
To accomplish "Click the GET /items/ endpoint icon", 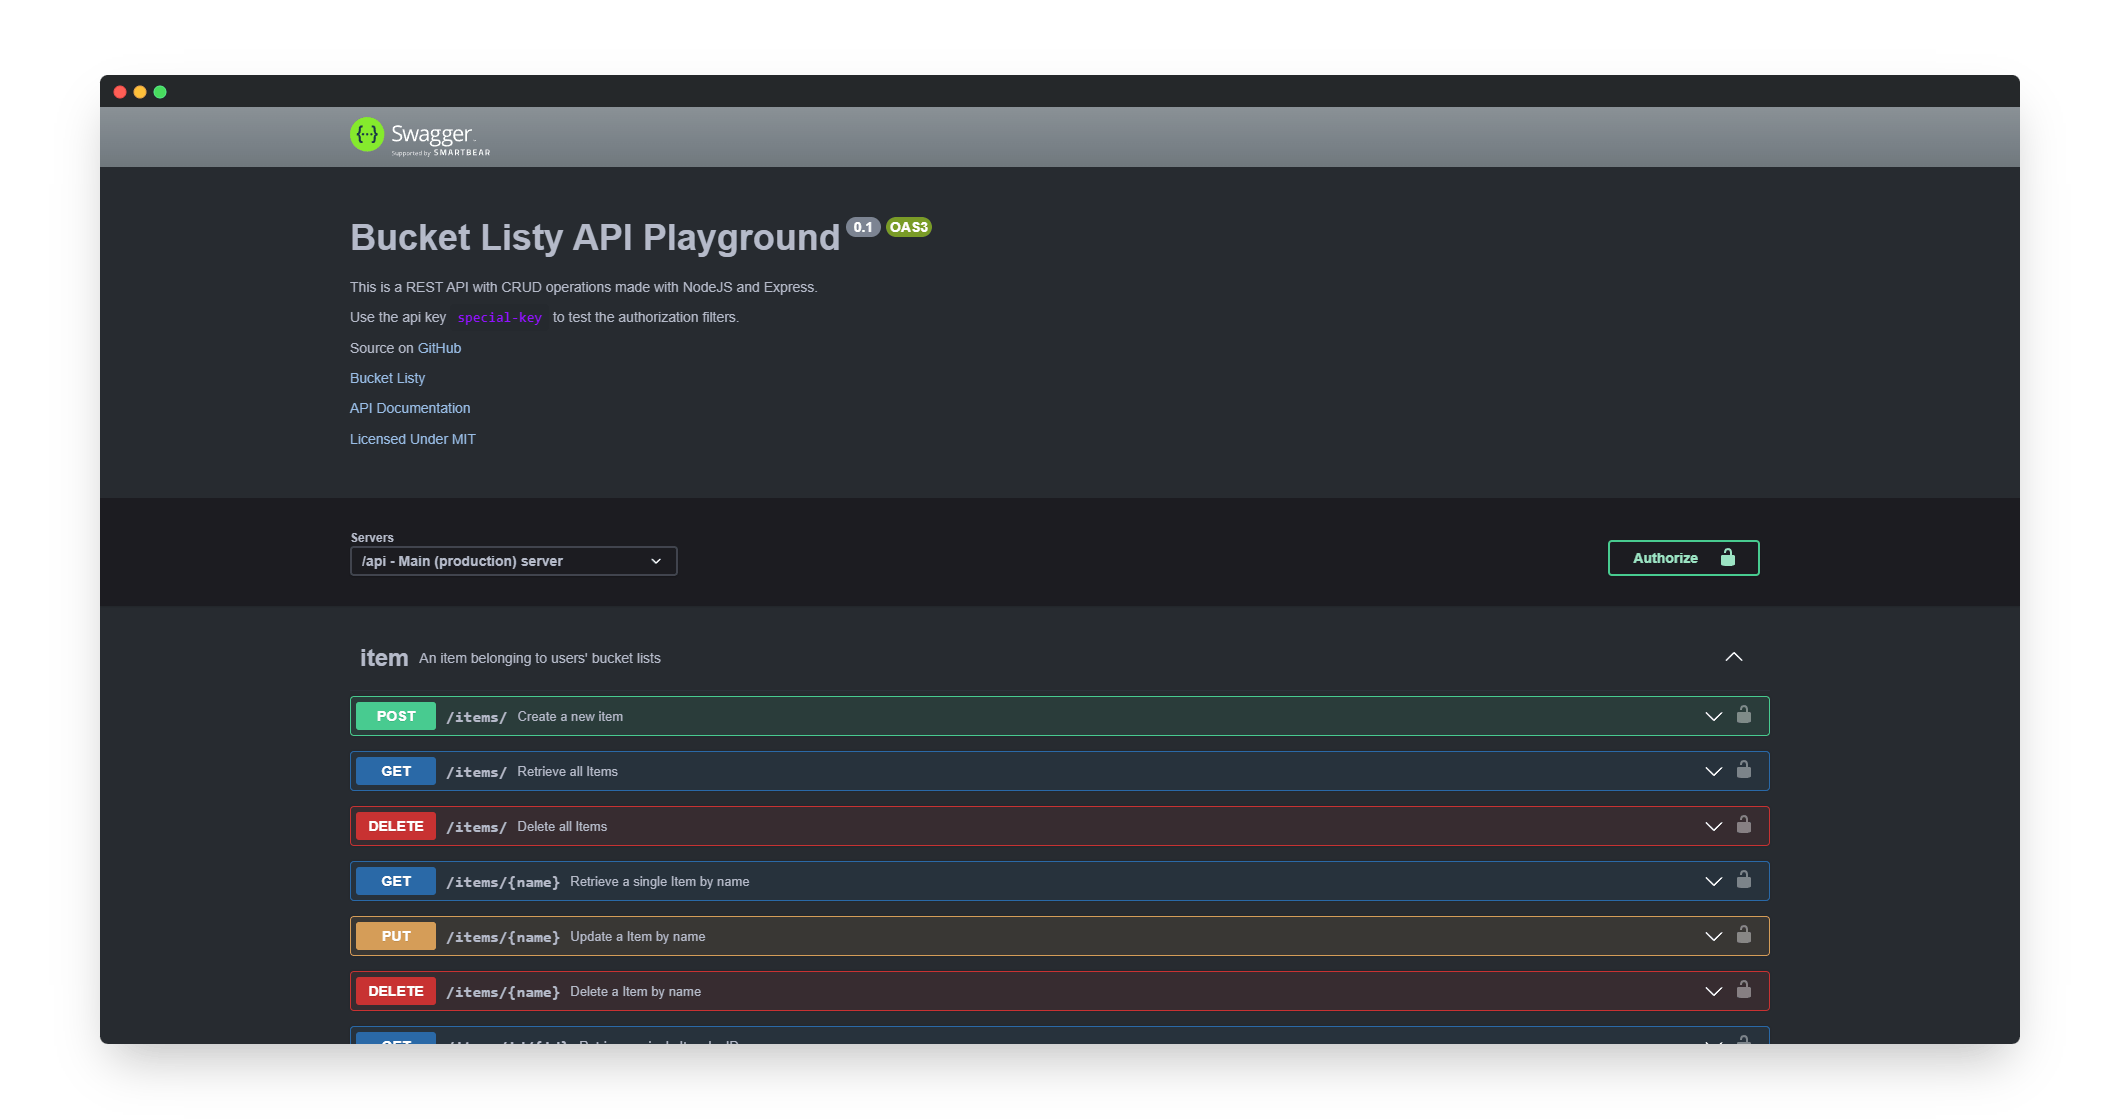I will [x=395, y=770].
